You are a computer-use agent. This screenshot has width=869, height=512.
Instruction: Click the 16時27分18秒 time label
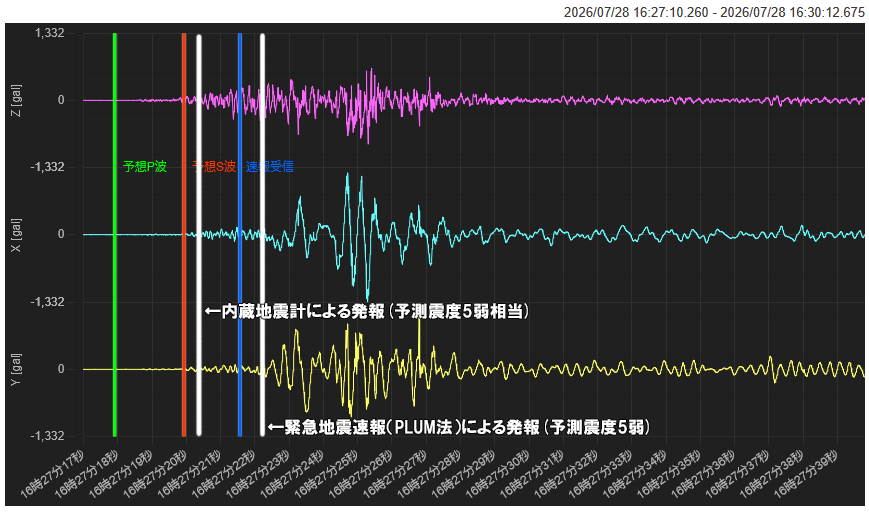86,473
